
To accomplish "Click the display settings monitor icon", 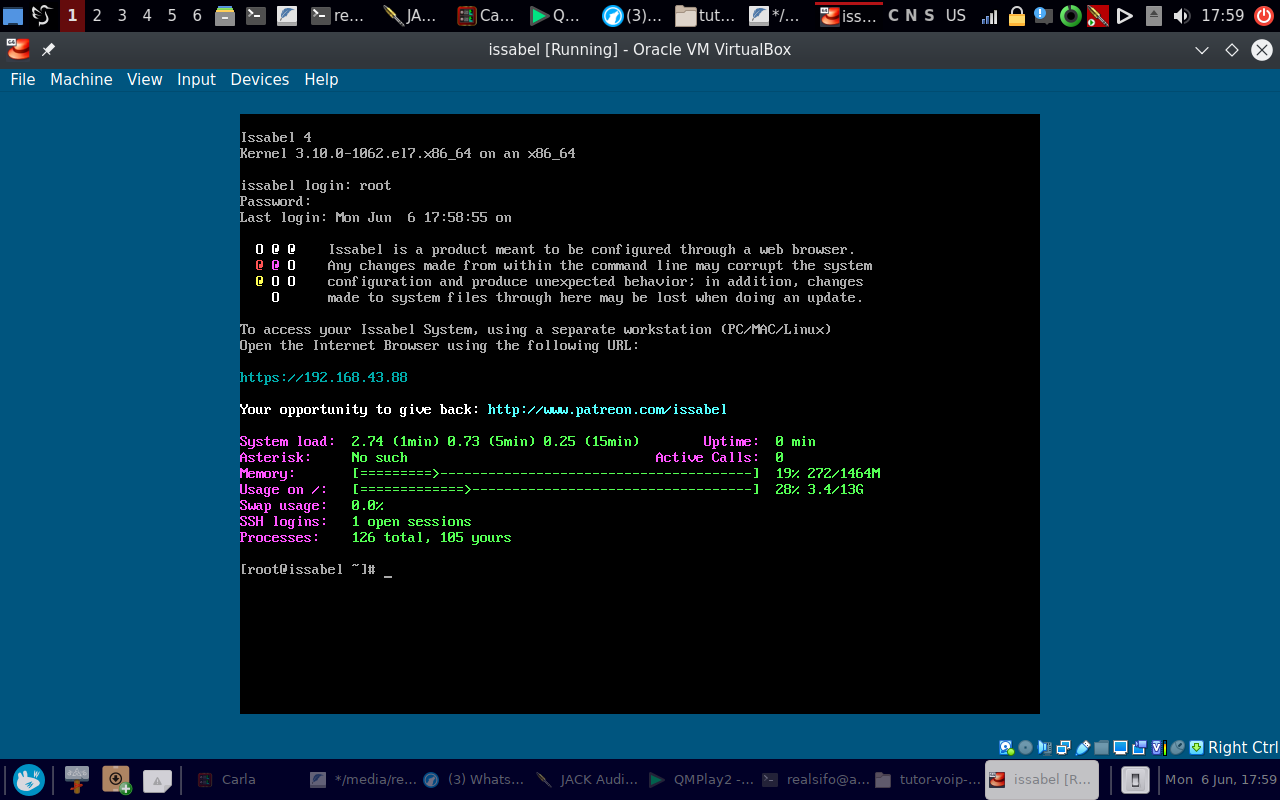I will point(1121,747).
